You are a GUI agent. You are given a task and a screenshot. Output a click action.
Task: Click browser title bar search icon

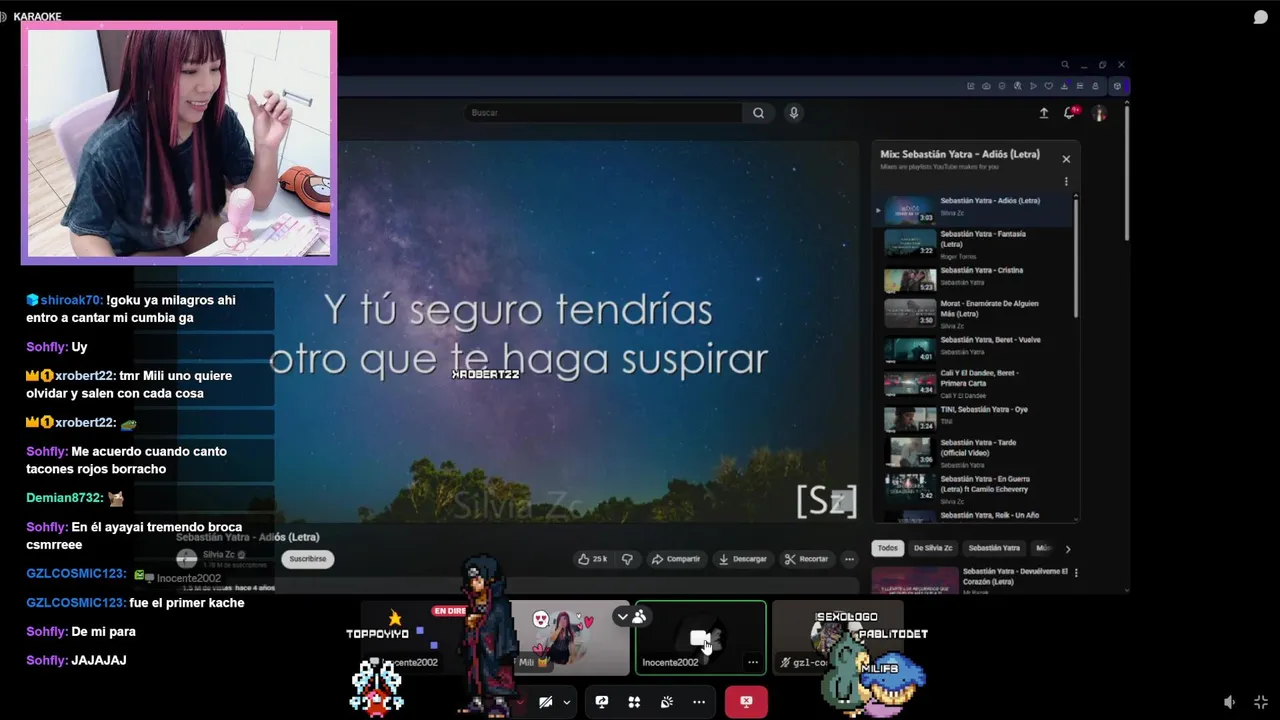[x=1065, y=65]
